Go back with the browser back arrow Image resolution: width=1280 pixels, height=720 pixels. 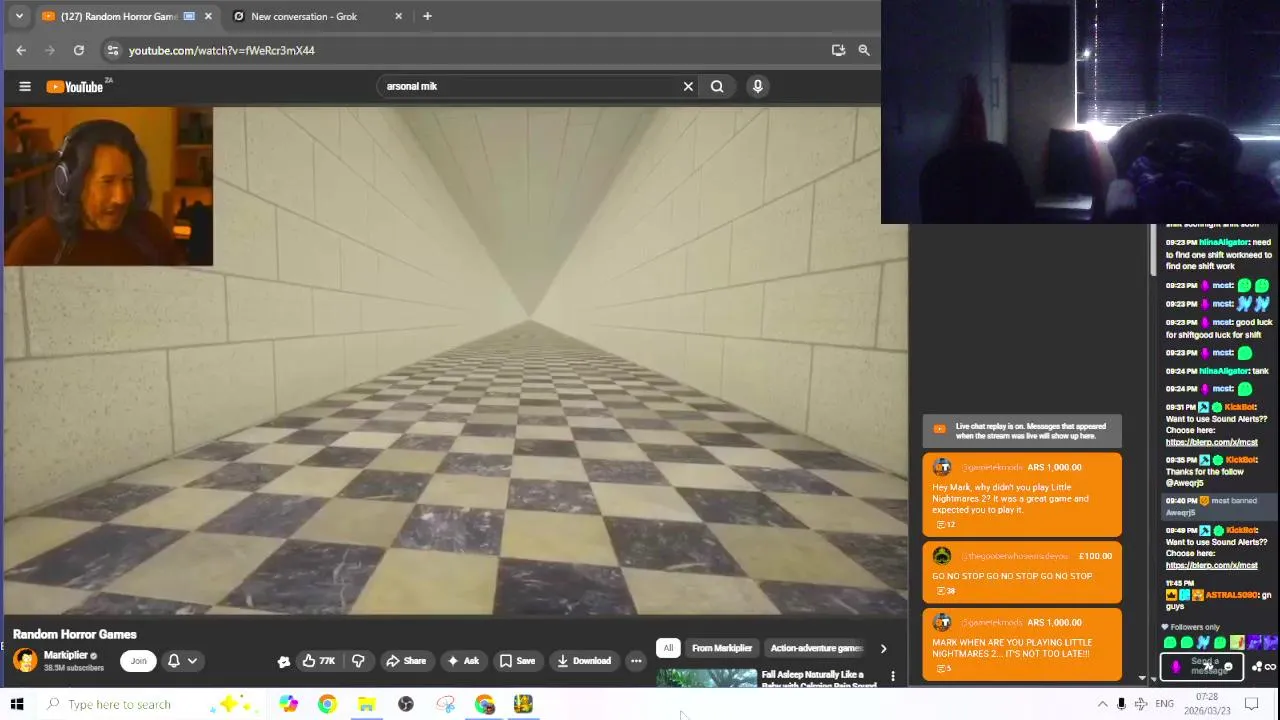(21, 50)
